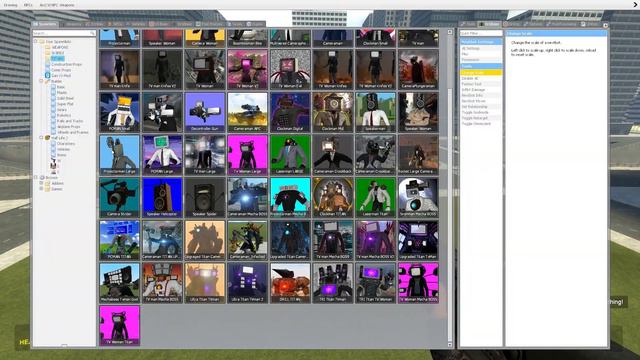Viewport: 640px width, 360px height.
Task: Select the Cameraman_Infected spawn icon
Action: click(247, 240)
